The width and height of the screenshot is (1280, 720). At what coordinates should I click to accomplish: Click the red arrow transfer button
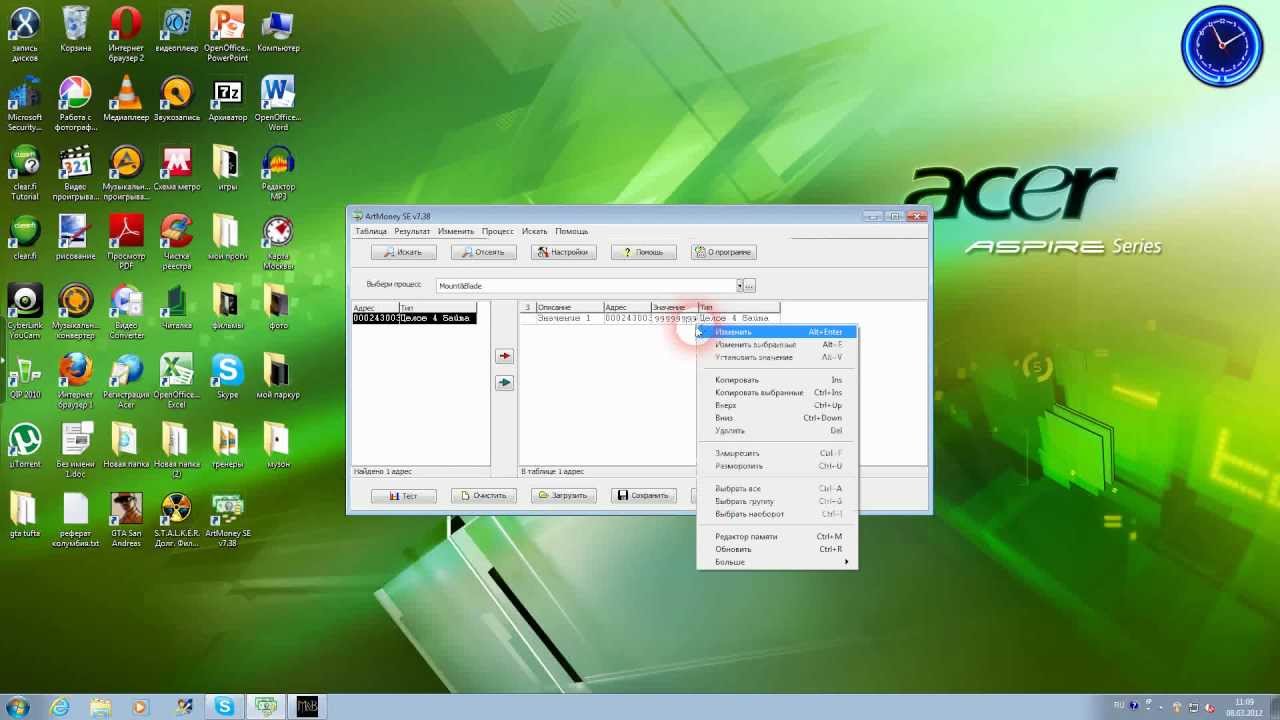(504, 356)
